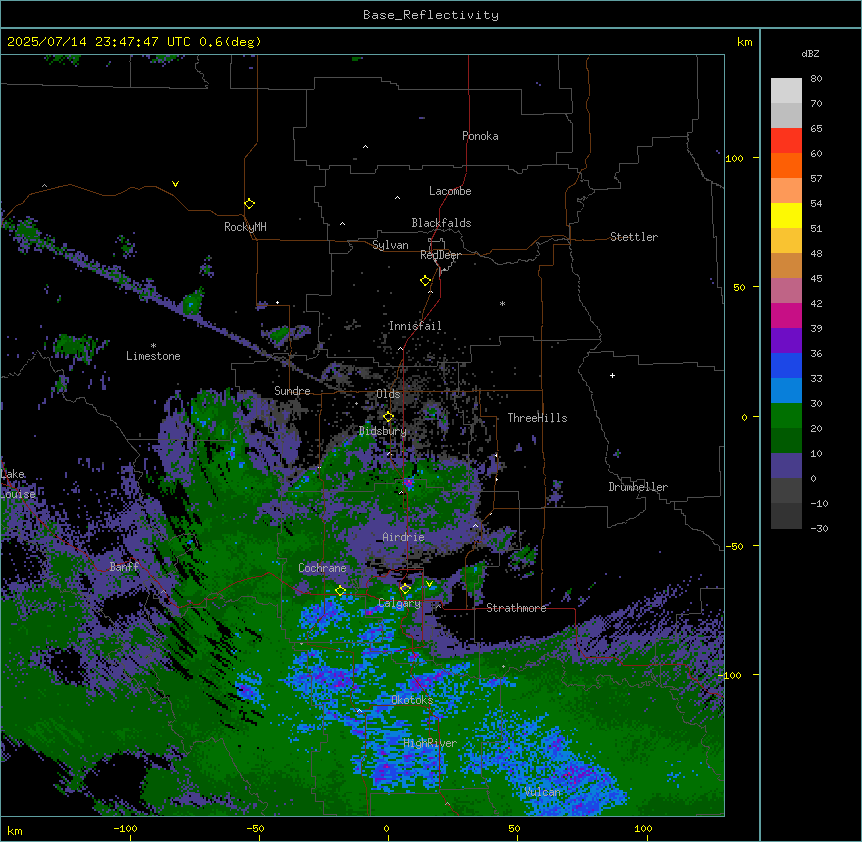The width and height of the screenshot is (862, 842).
Task: Click the -30 value on dBZ legend
Action: (x=819, y=528)
